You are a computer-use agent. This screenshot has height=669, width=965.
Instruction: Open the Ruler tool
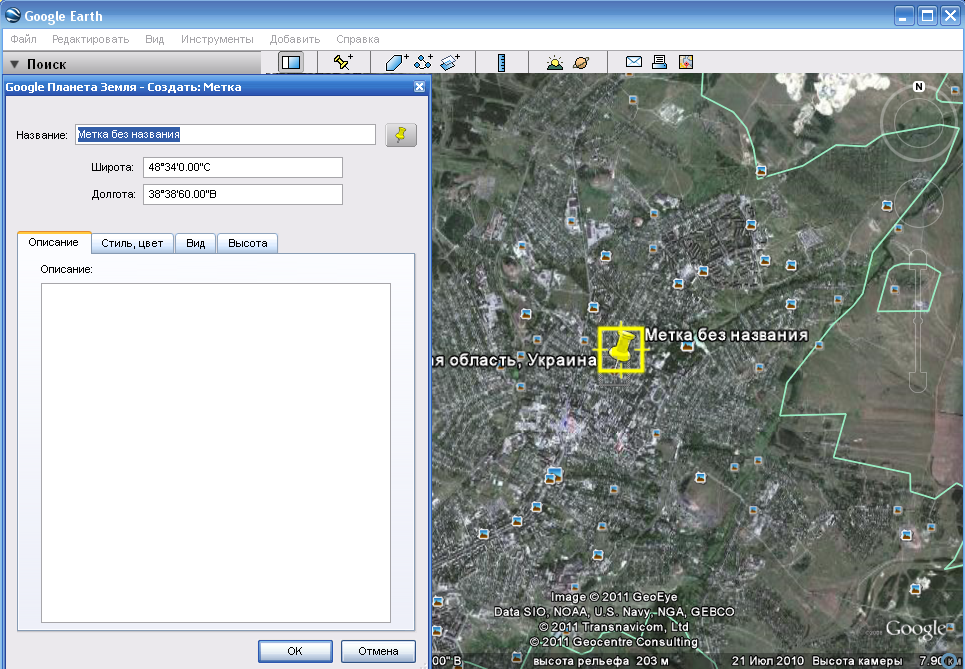[x=502, y=62]
